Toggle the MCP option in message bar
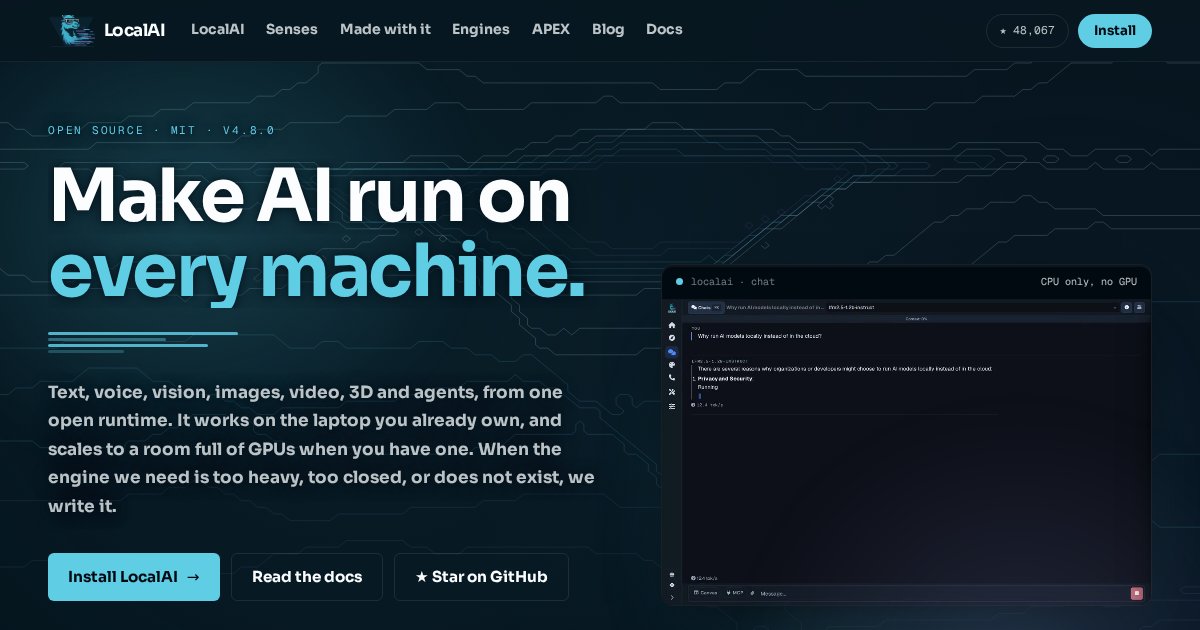1200x630 pixels. (x=735, y=593)
